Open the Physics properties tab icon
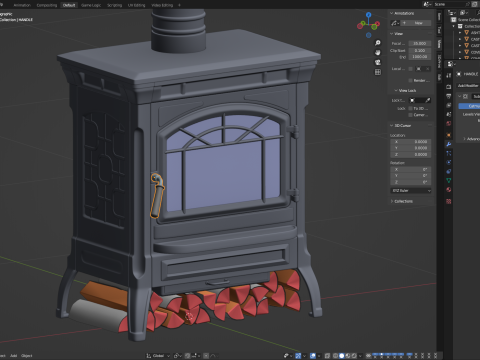 click(449, 162)
